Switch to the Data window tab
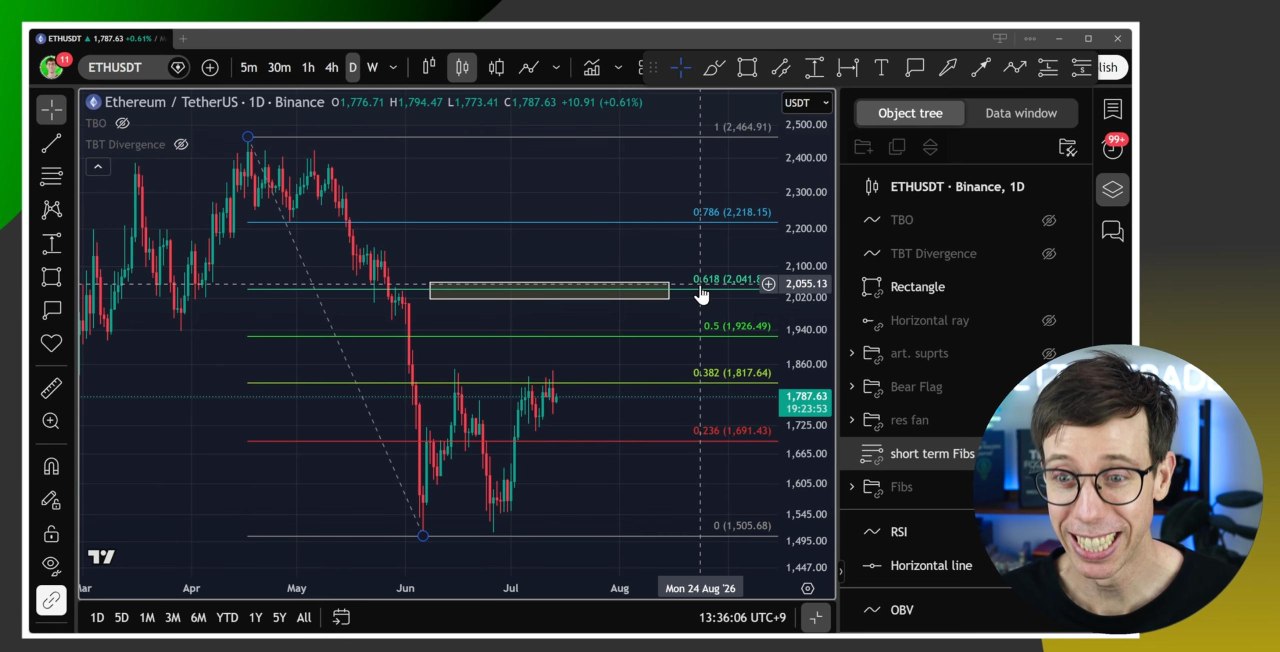The width and height of the screenshot is (1280, 652). point(1021,113)
